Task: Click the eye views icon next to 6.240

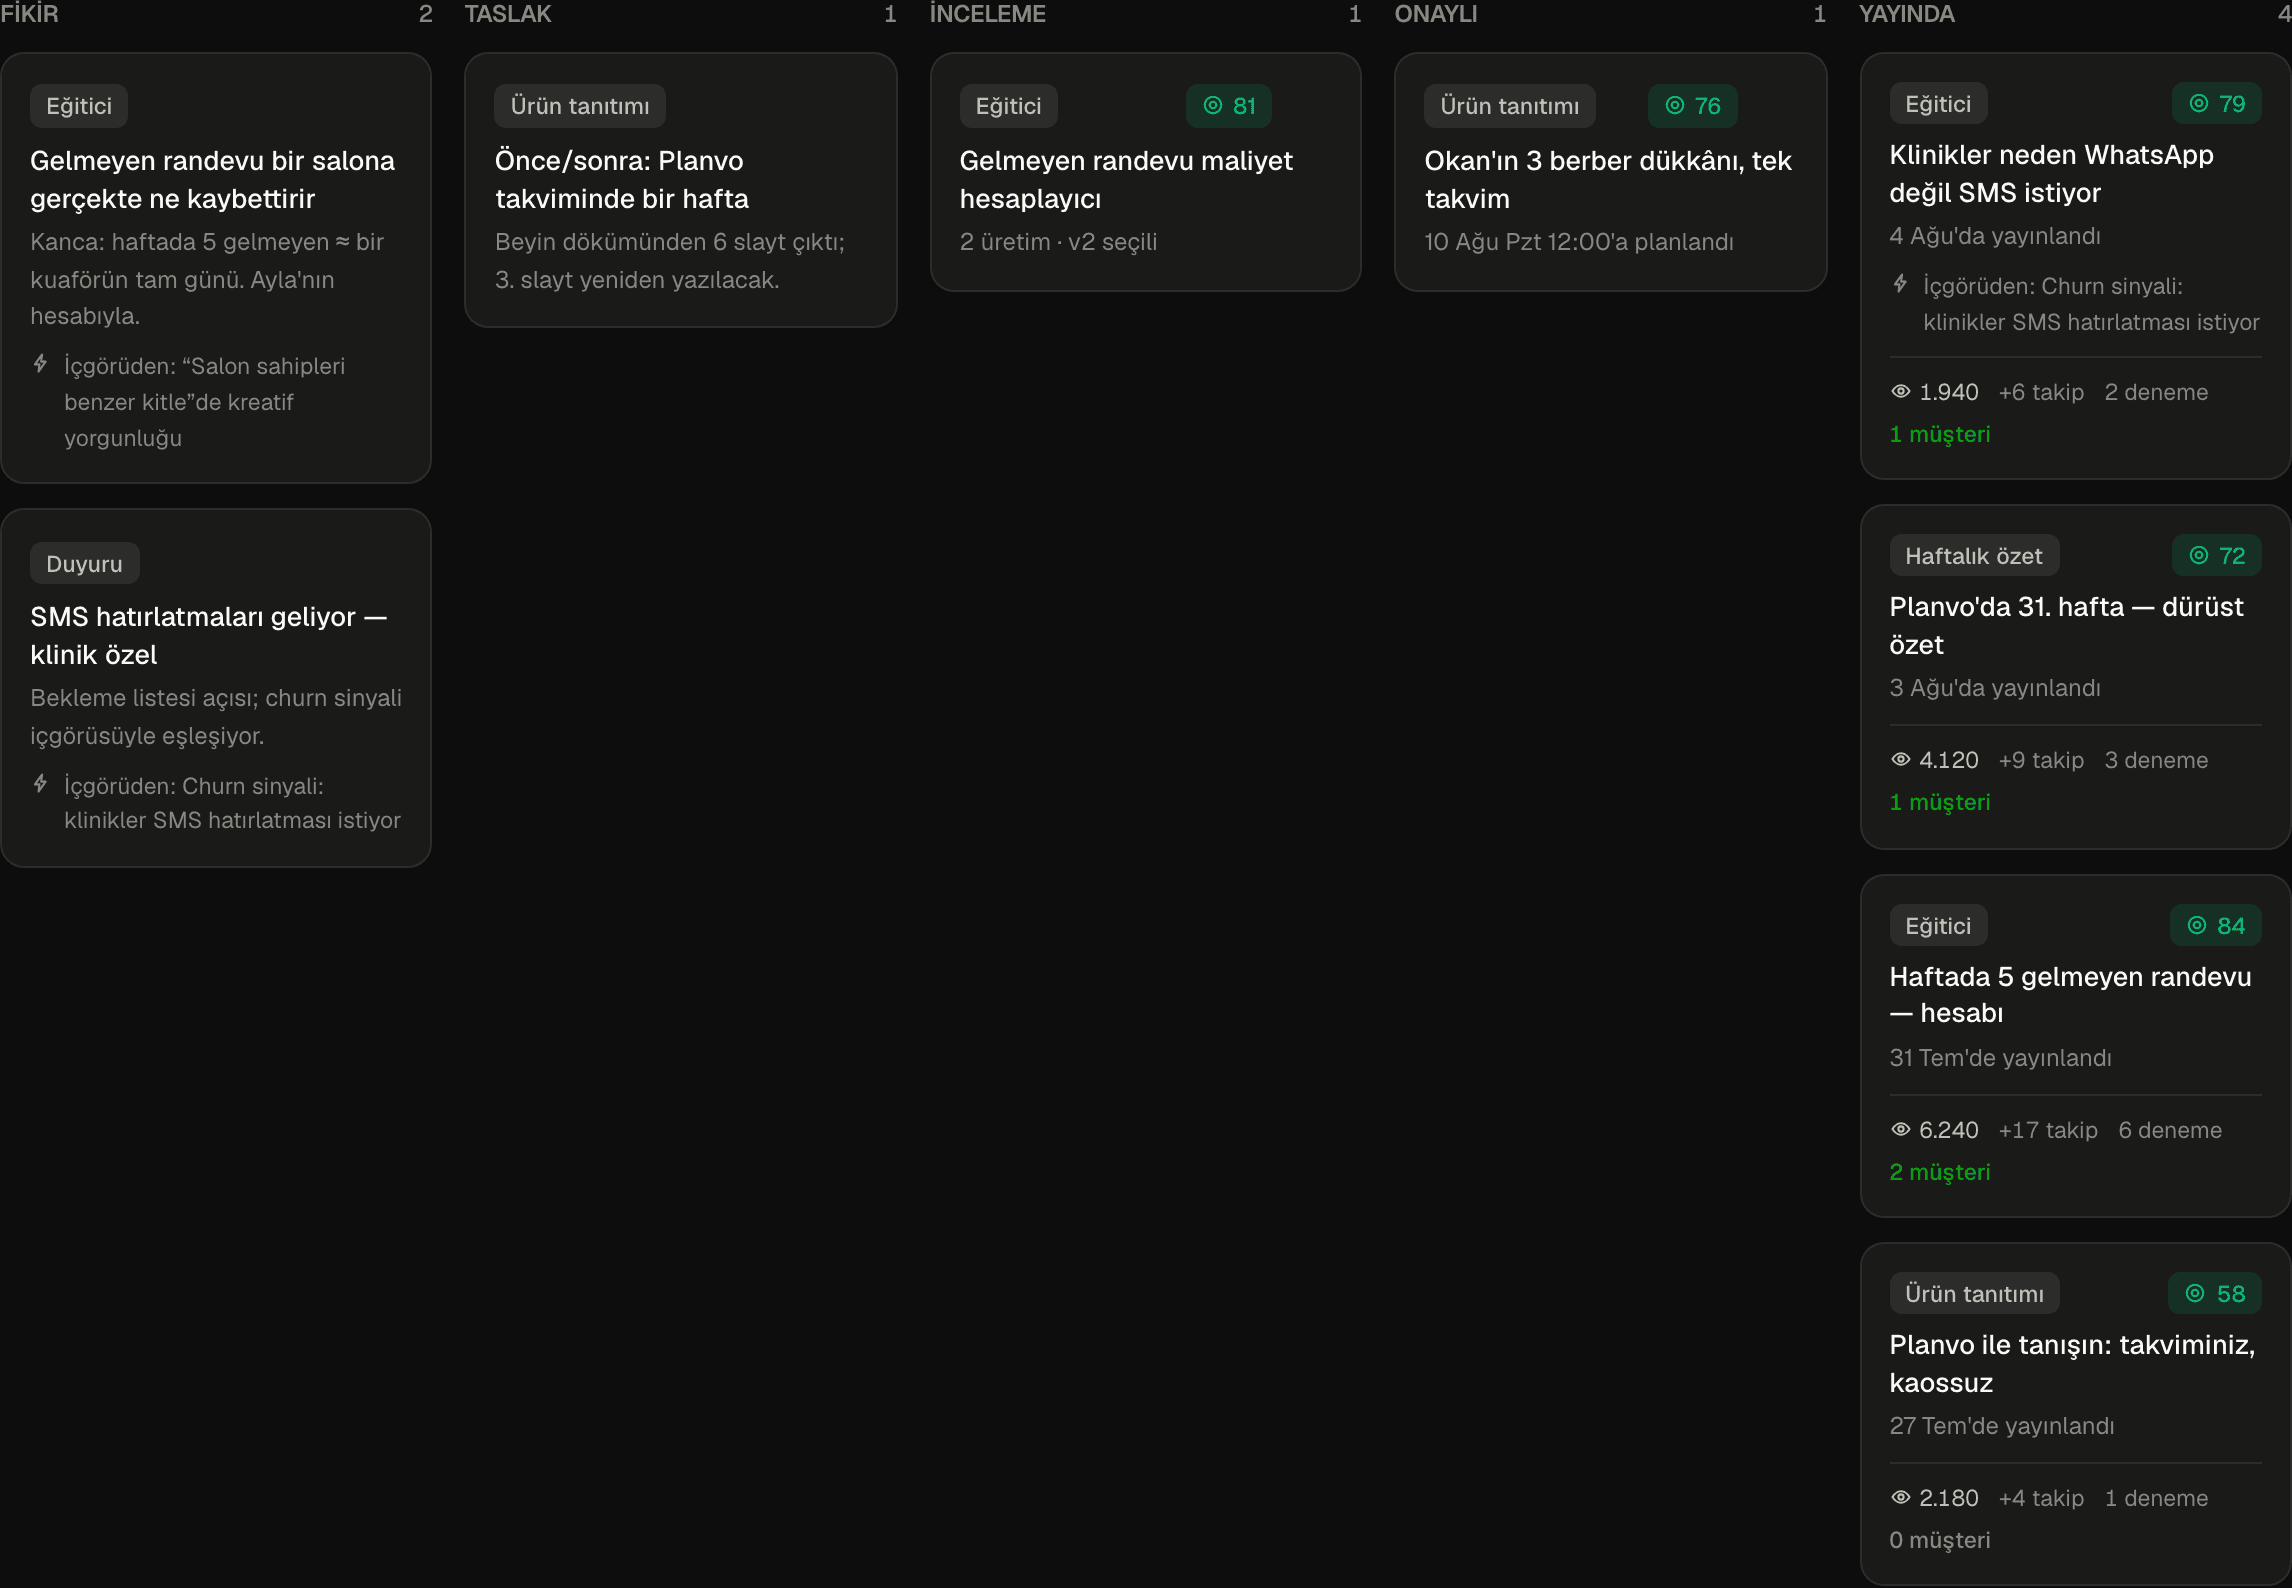Action: pyautogui.click(x=1900, y=1130)
